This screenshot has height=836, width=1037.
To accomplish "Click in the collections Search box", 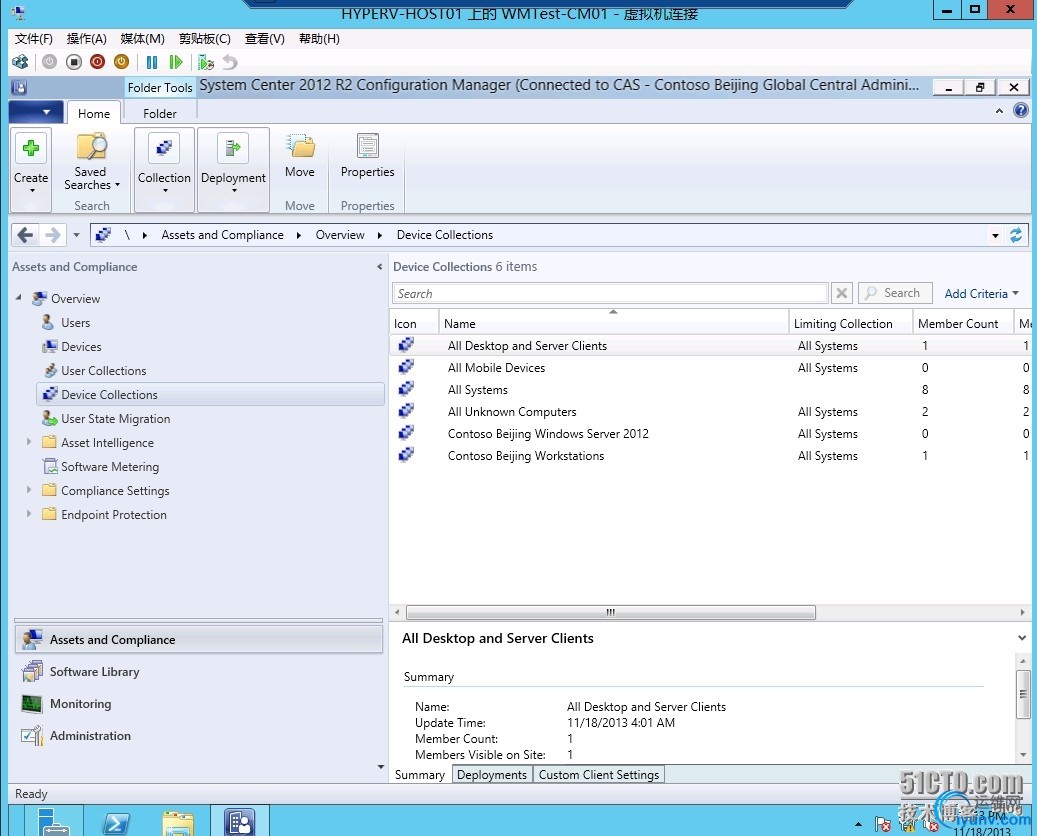I will pyautogui.click(x=610, y=293).
